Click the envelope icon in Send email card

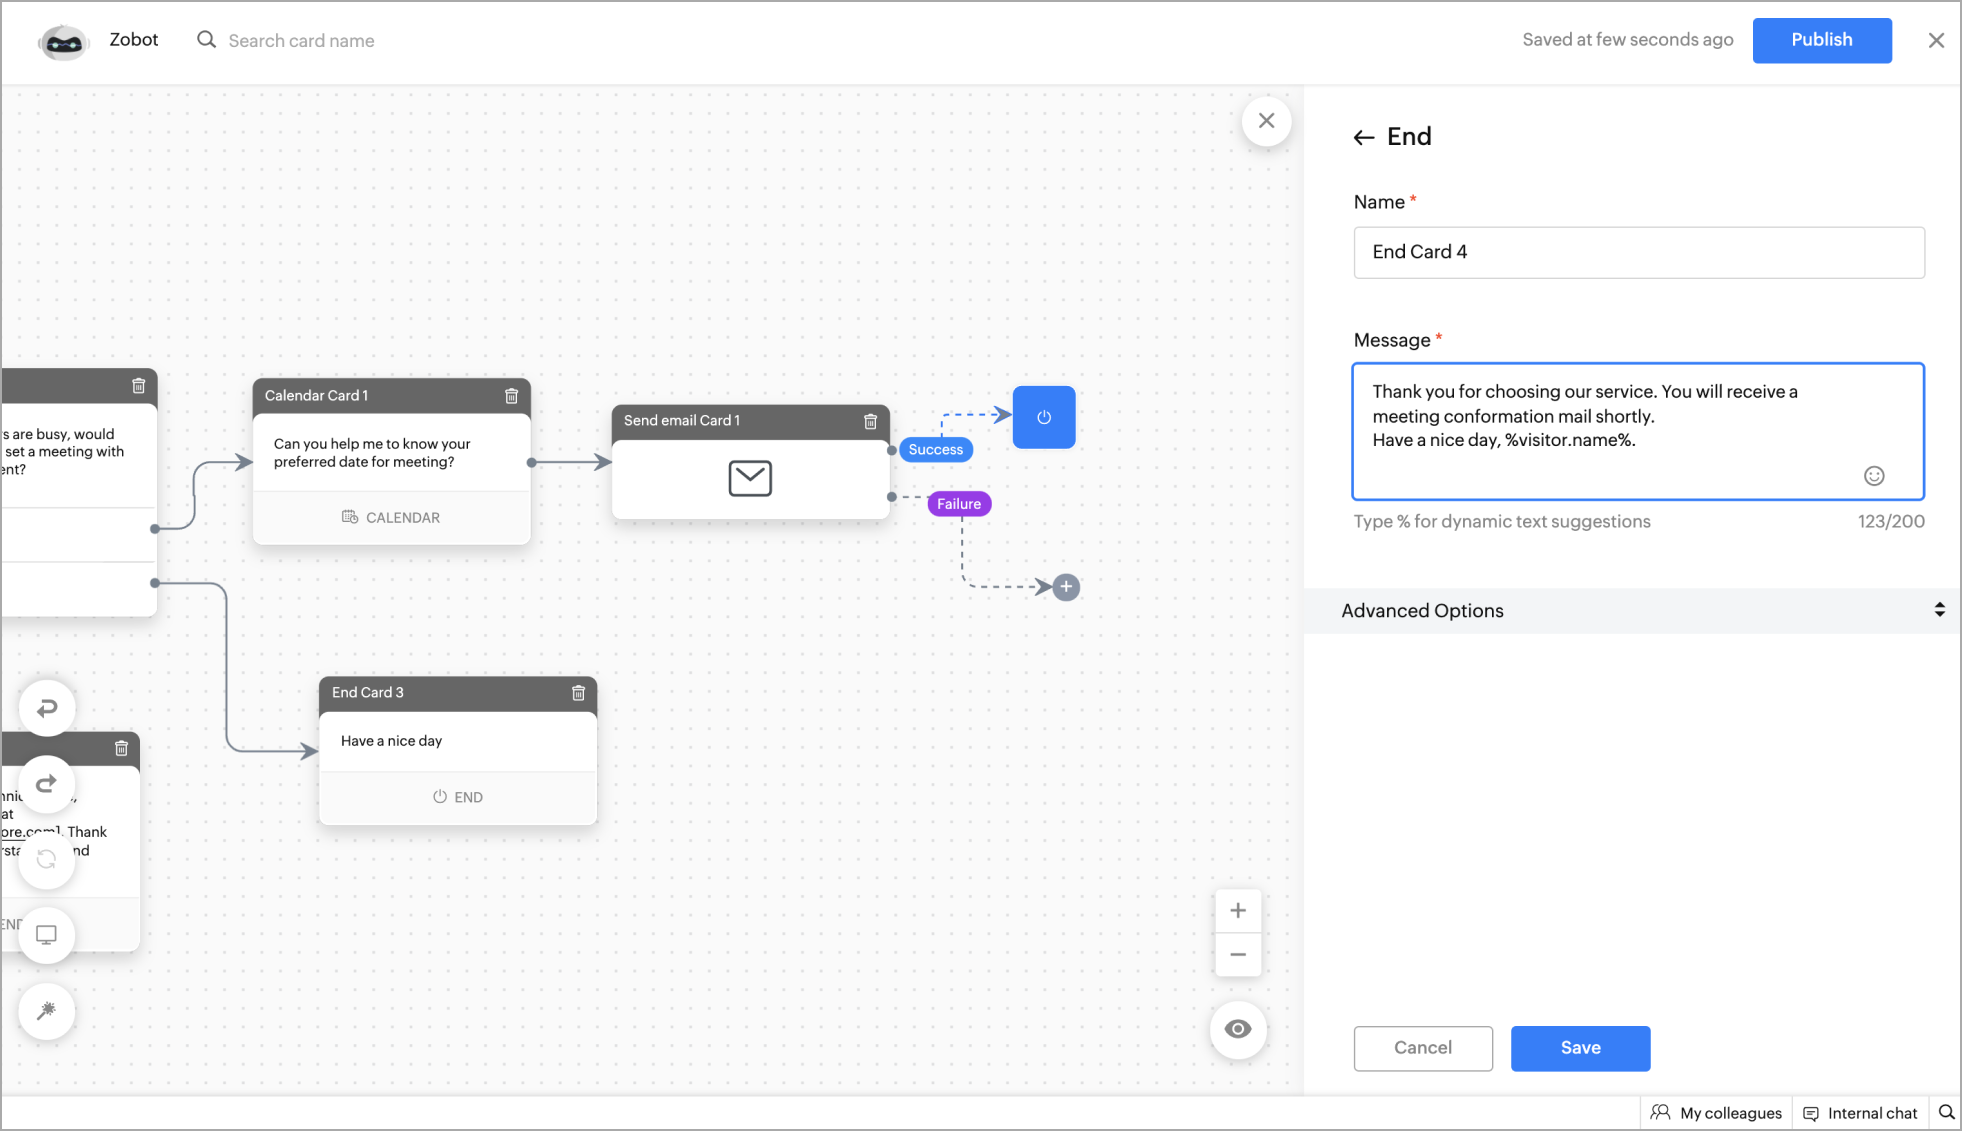coord(750,478)
